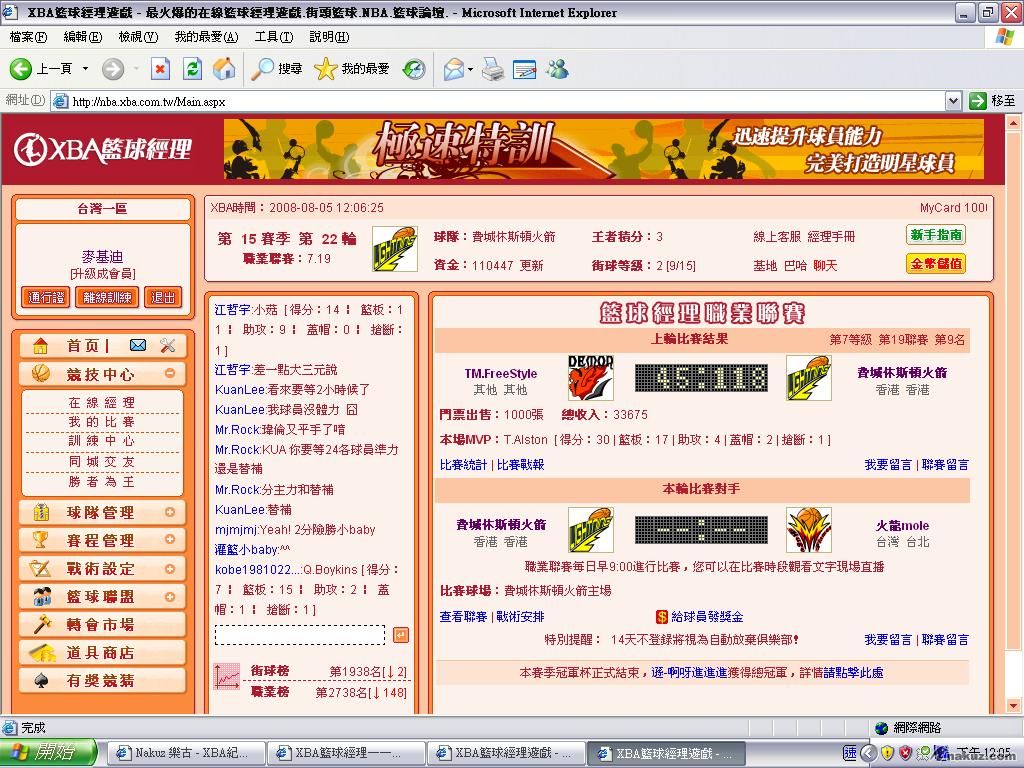Click the Stop loading icon

coord(160,69)
